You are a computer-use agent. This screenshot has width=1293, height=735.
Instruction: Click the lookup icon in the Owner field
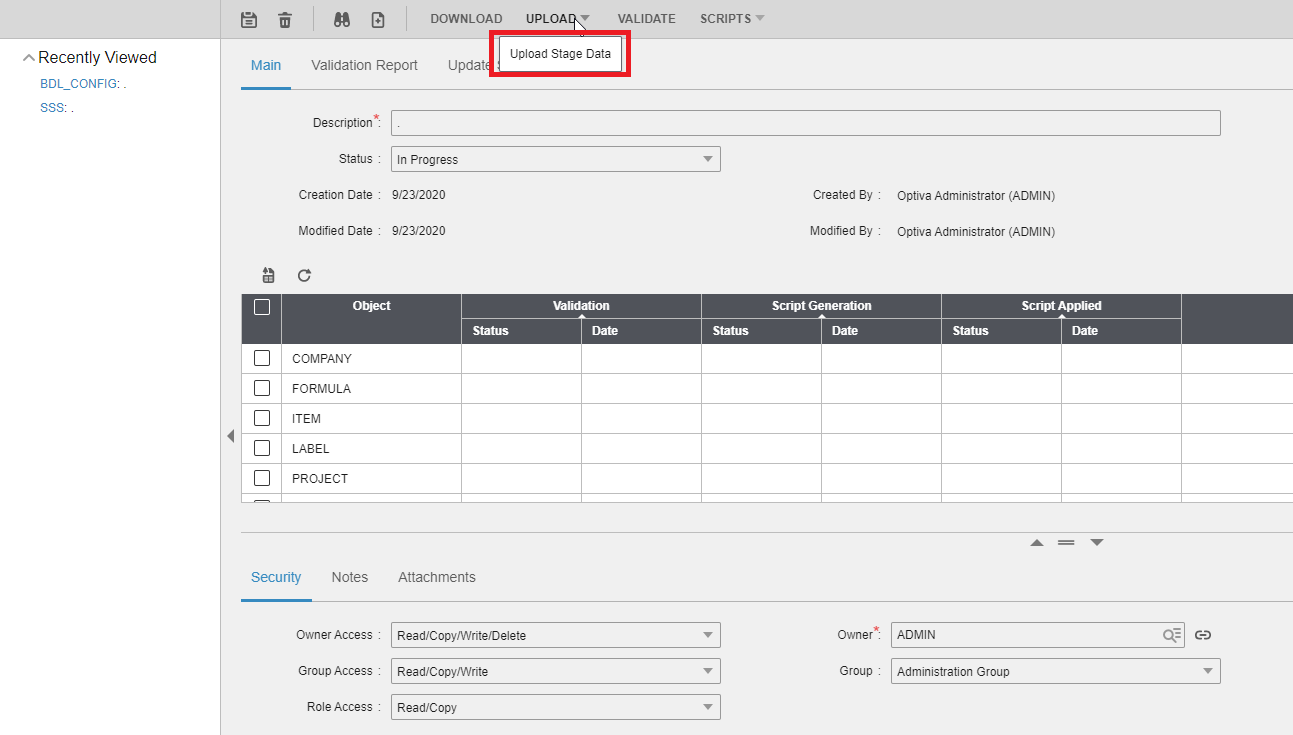tap(1172, 635)
